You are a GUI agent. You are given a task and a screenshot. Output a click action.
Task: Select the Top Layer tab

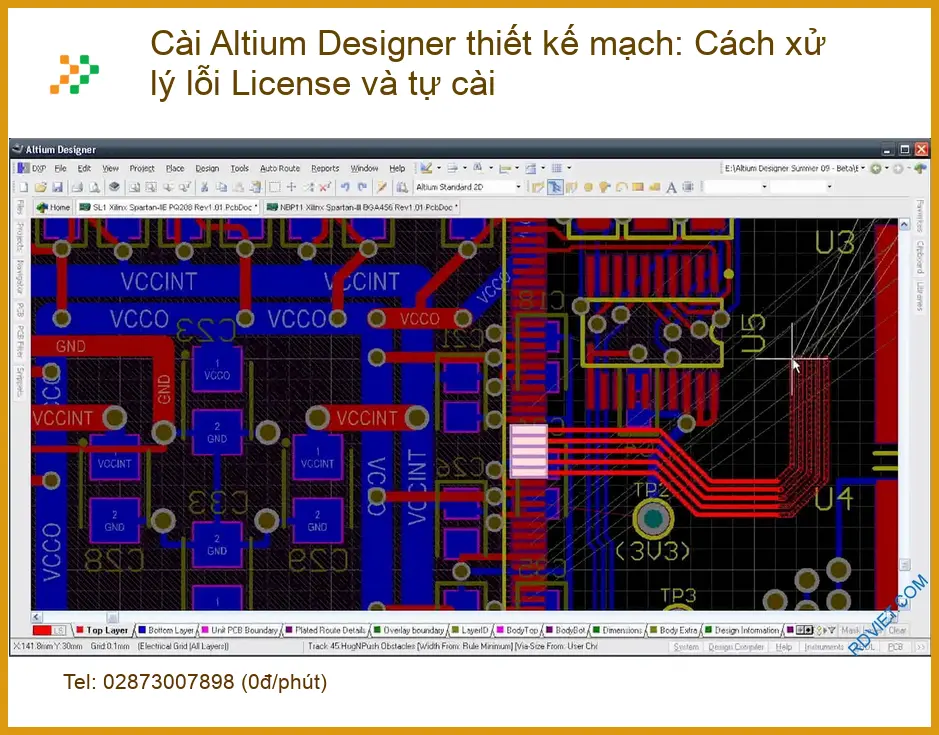click(102, 631)
